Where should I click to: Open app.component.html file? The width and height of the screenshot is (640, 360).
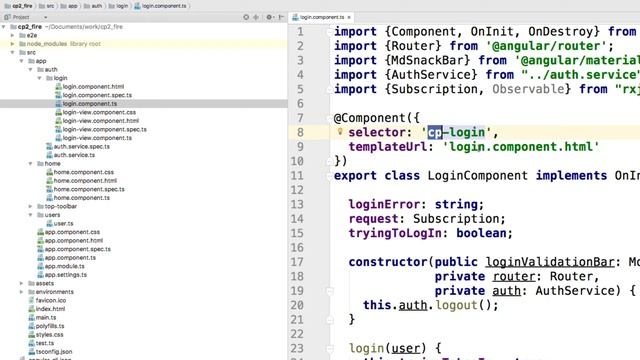pos(70,240)
